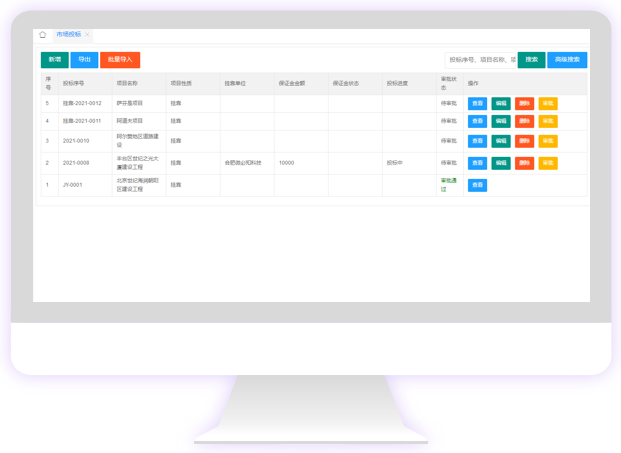Click 审批 for row 2021-0008
Image resolution: width=621 pixels, height=453 pixels.
tap(548, 163)
